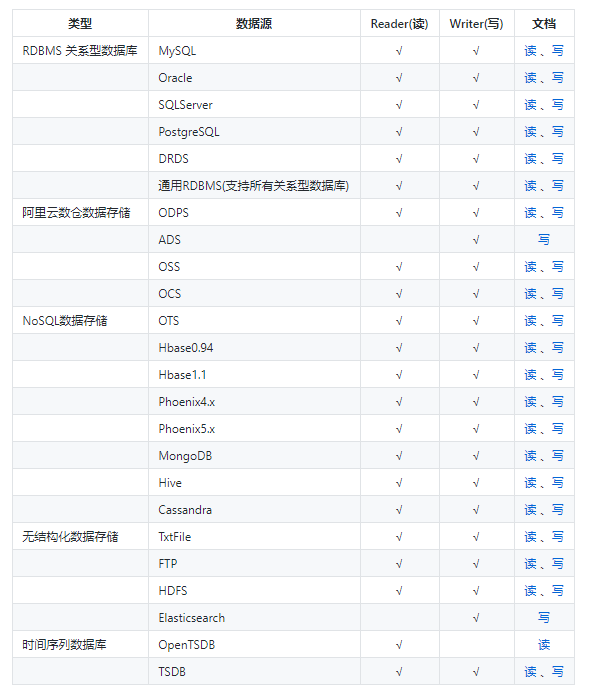Select the Reader(读) column header
606x700 pixels.
[400, 24]
